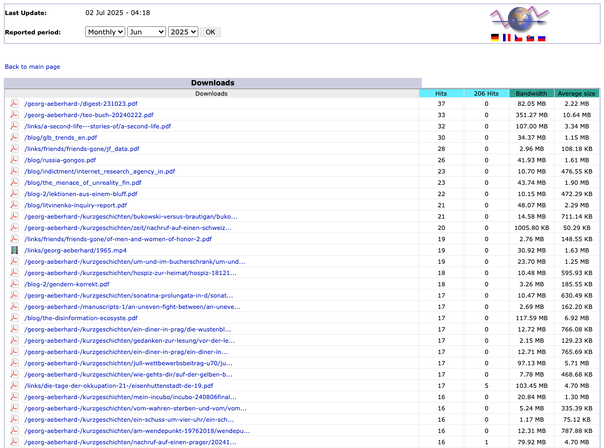Click PDF icon beside a-second-life.pdf
Screen dimensions: 604x448
click(x=14, y=126)
